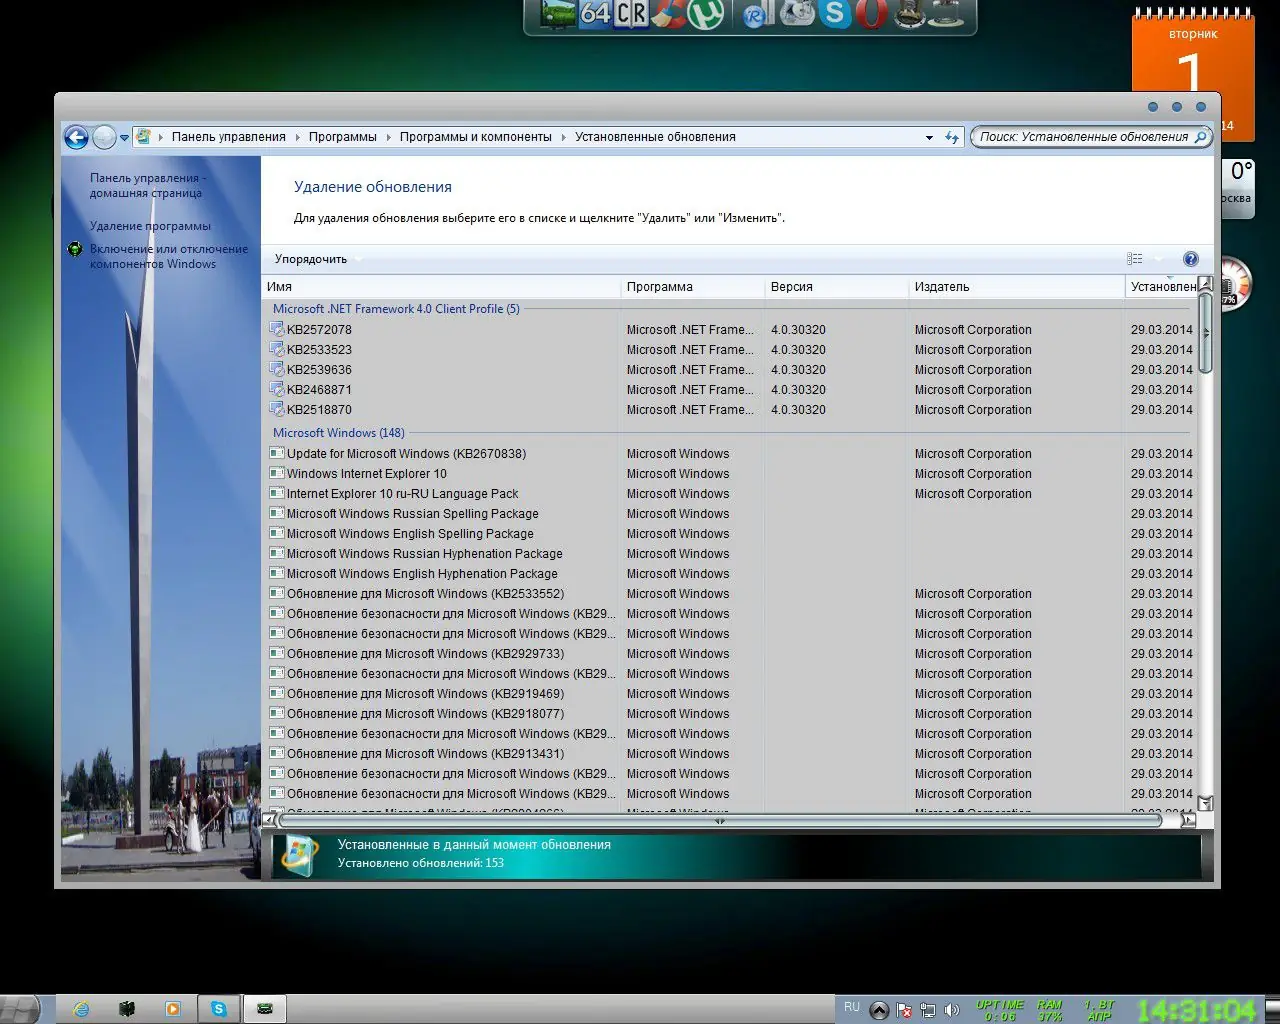Expand the Панель управления breadcrumb arrow
The width and height of the screenshot is (1280, 1024).
(297, 137)
